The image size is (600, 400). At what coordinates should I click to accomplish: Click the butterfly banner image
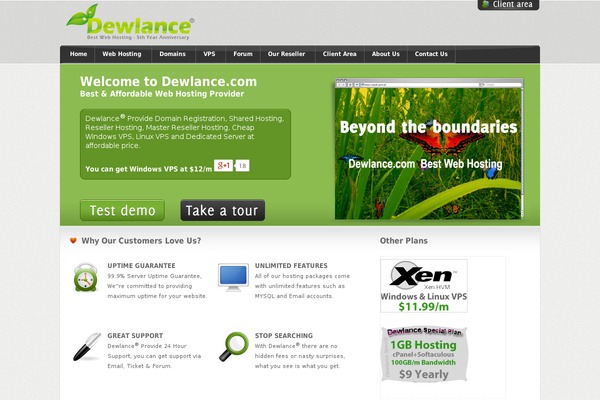429,149
